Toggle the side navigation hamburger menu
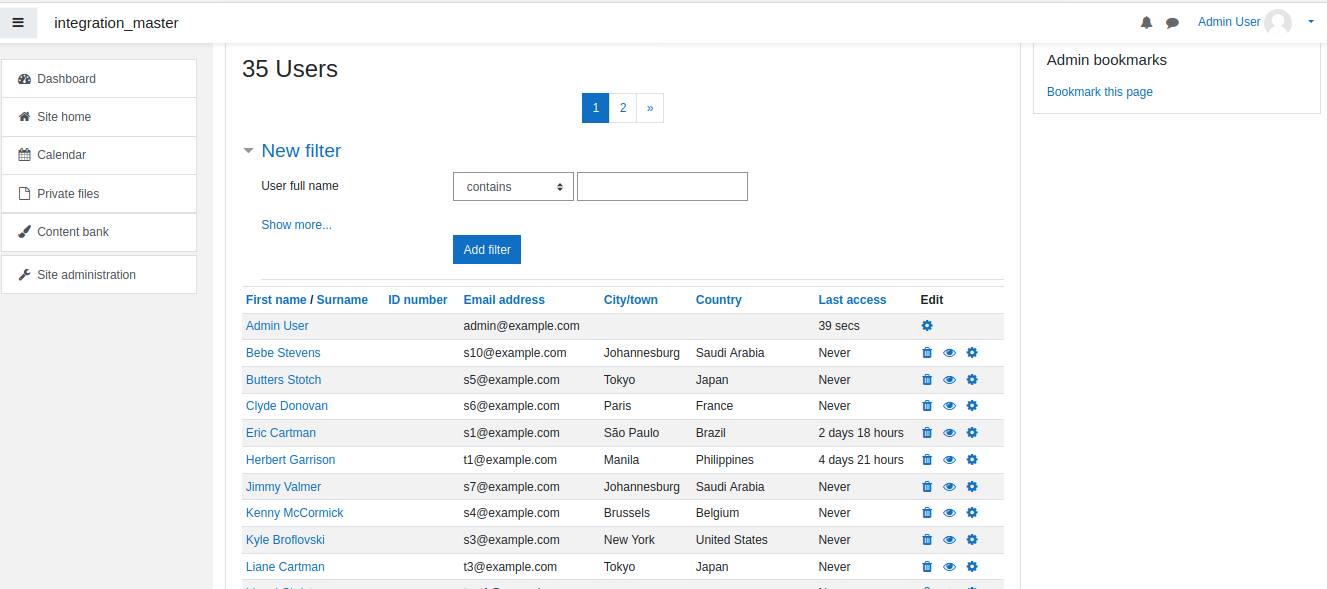Image resolution: width=1327 pixels, height=589 pixels. click(18, 23)
